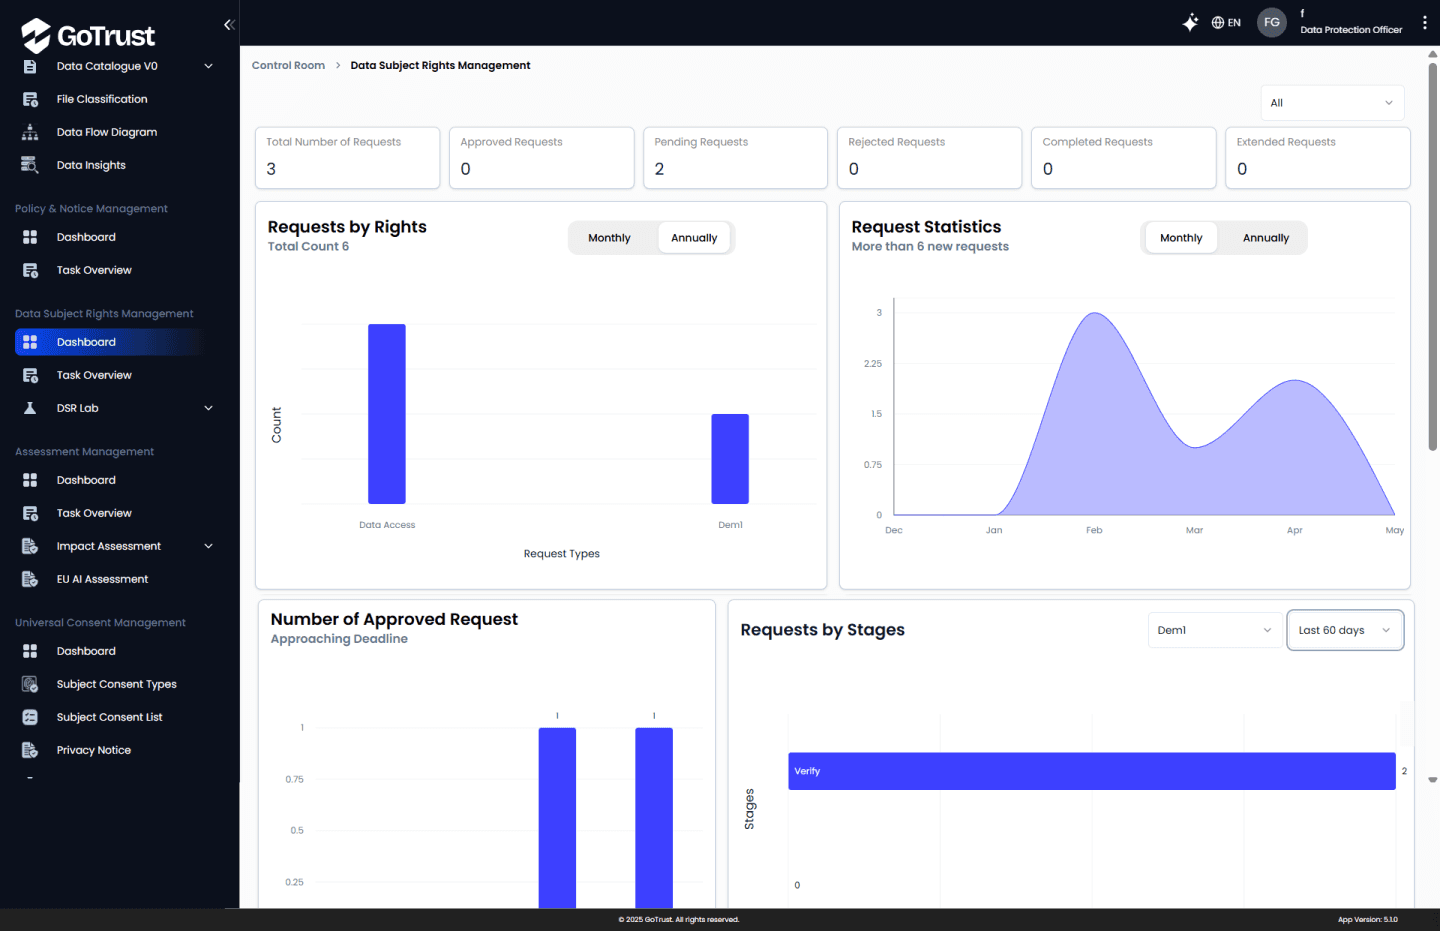1440x931 pixels.
Task: Open Subject Consent Types in sidebar
Action: [116, 684]
